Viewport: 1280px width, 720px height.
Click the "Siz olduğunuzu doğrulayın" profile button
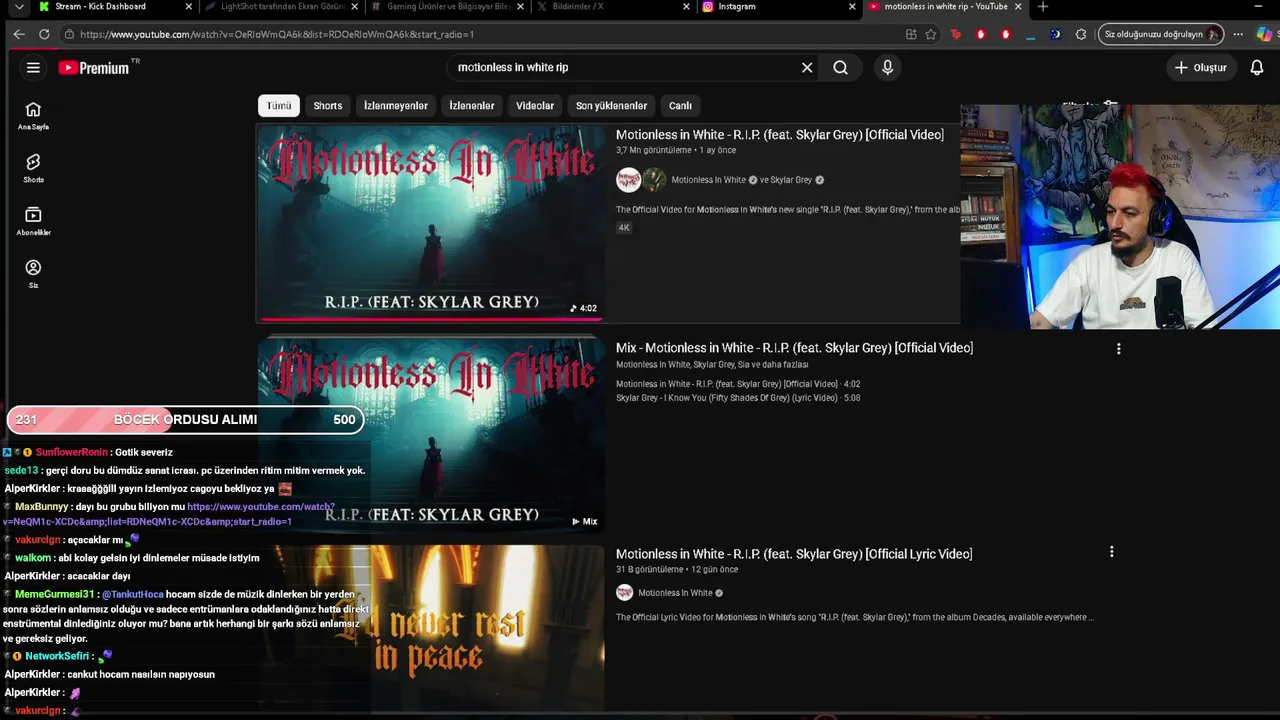[1161, 34]
